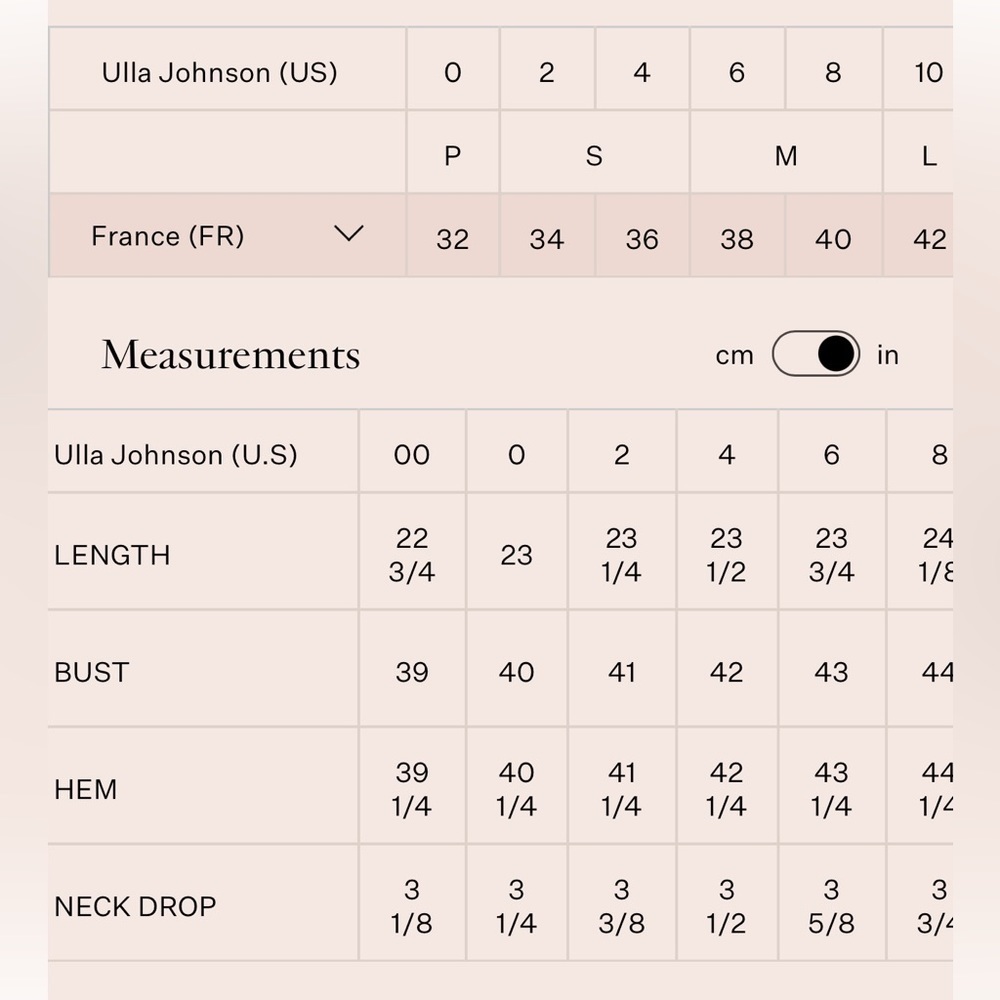Click the Measurements section heading

click(230, 354)
